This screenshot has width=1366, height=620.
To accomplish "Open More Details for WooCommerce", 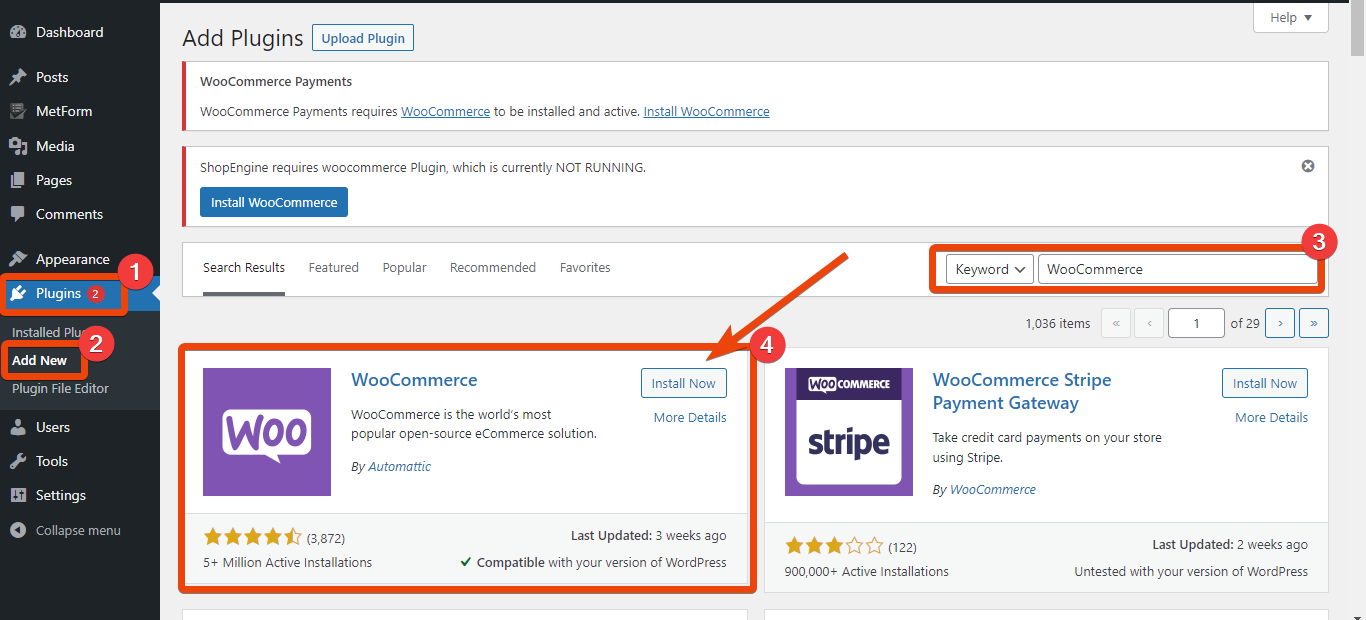I will [690, 417].
